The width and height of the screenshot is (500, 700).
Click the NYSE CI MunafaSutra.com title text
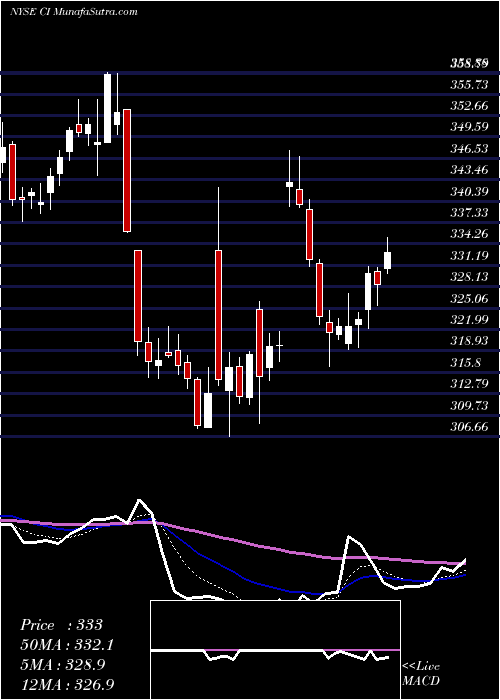click(x=74, y=12)
